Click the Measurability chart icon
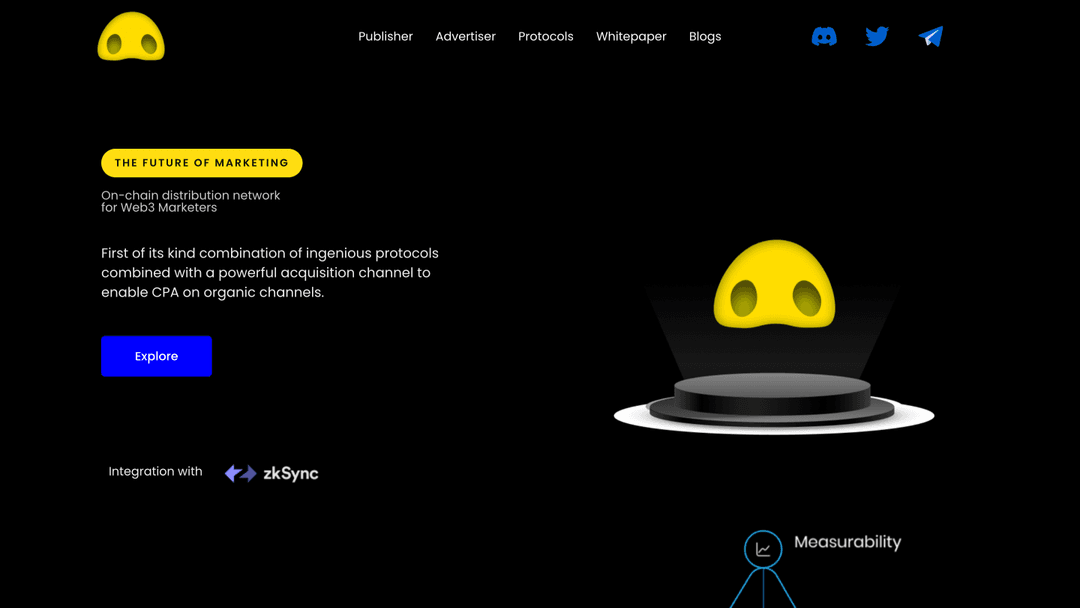Viewport: 1080px width, 608px height. click(x=763, y=549)
